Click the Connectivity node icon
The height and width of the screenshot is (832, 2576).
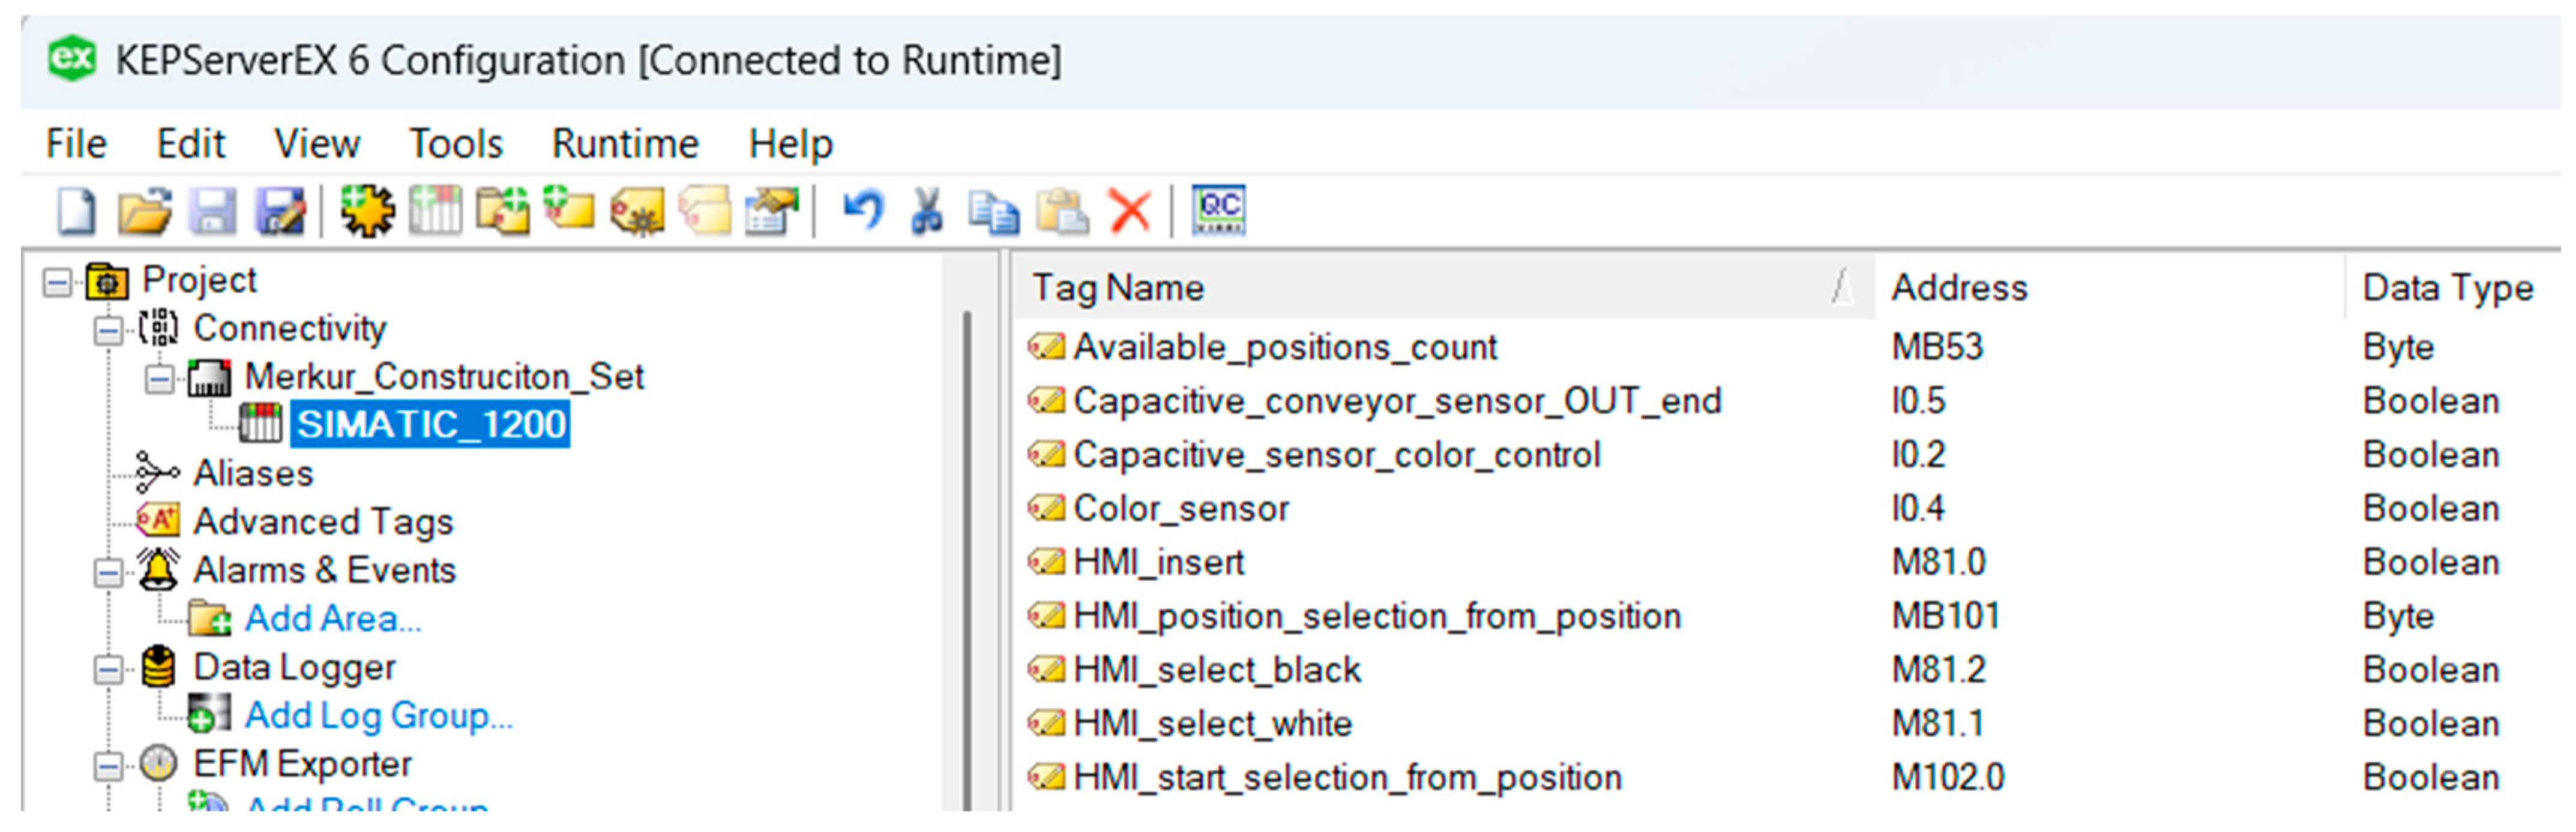click(158, 328)
